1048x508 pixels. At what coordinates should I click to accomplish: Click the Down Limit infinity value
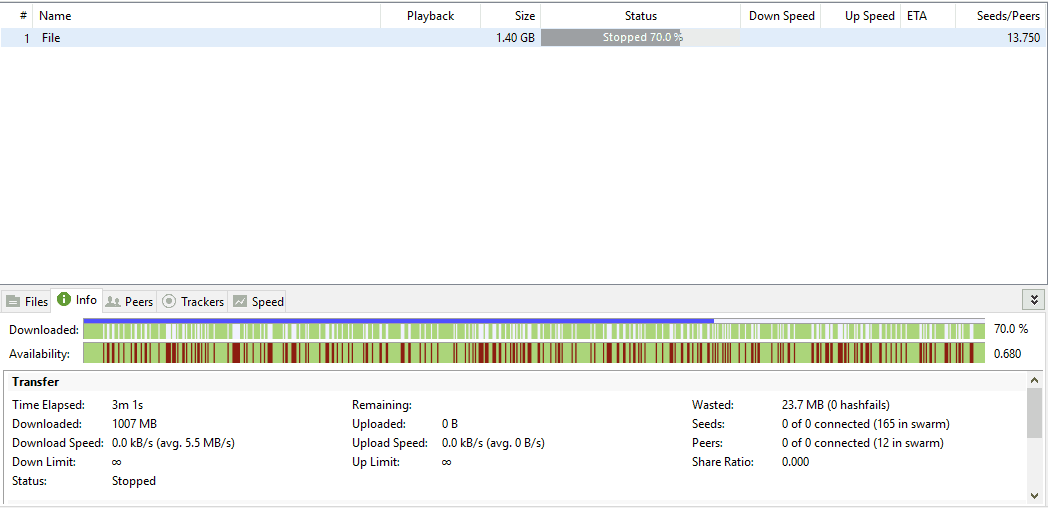116,462
